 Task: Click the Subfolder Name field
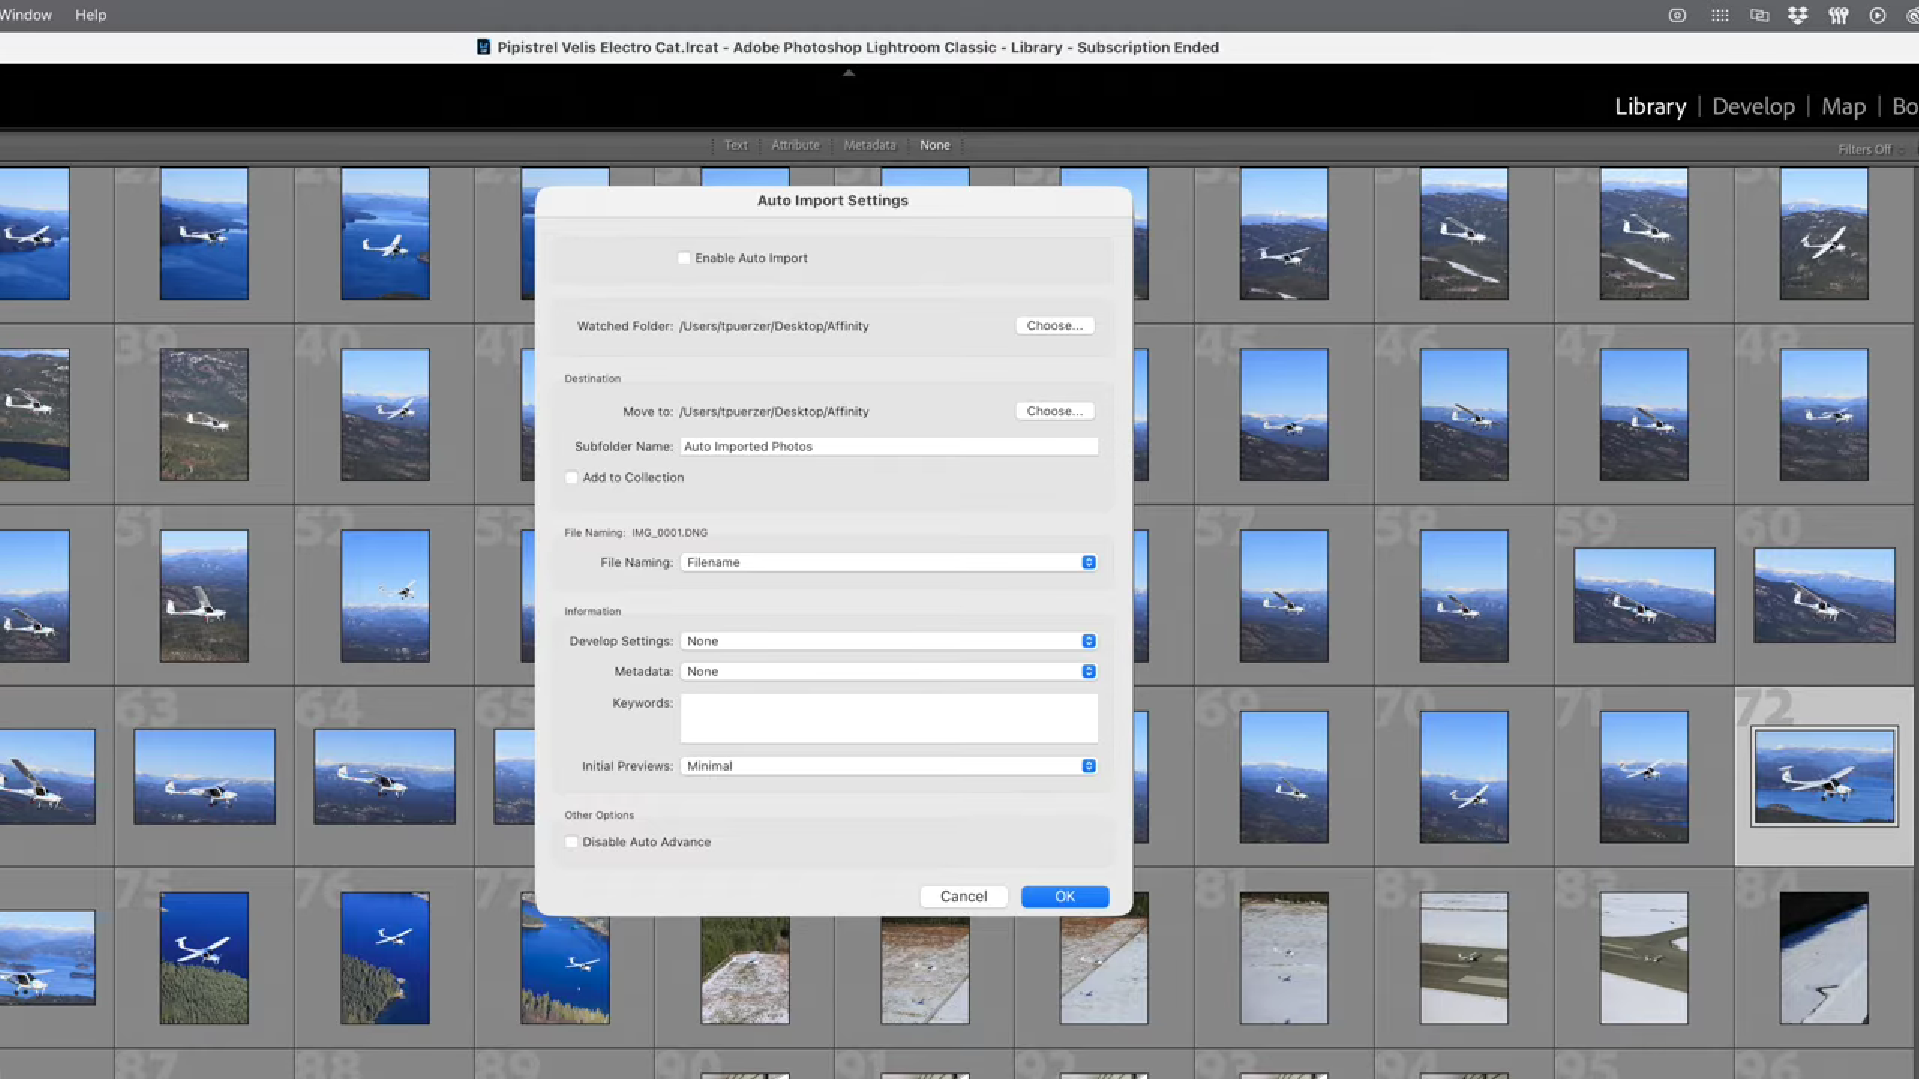point(888,446)
